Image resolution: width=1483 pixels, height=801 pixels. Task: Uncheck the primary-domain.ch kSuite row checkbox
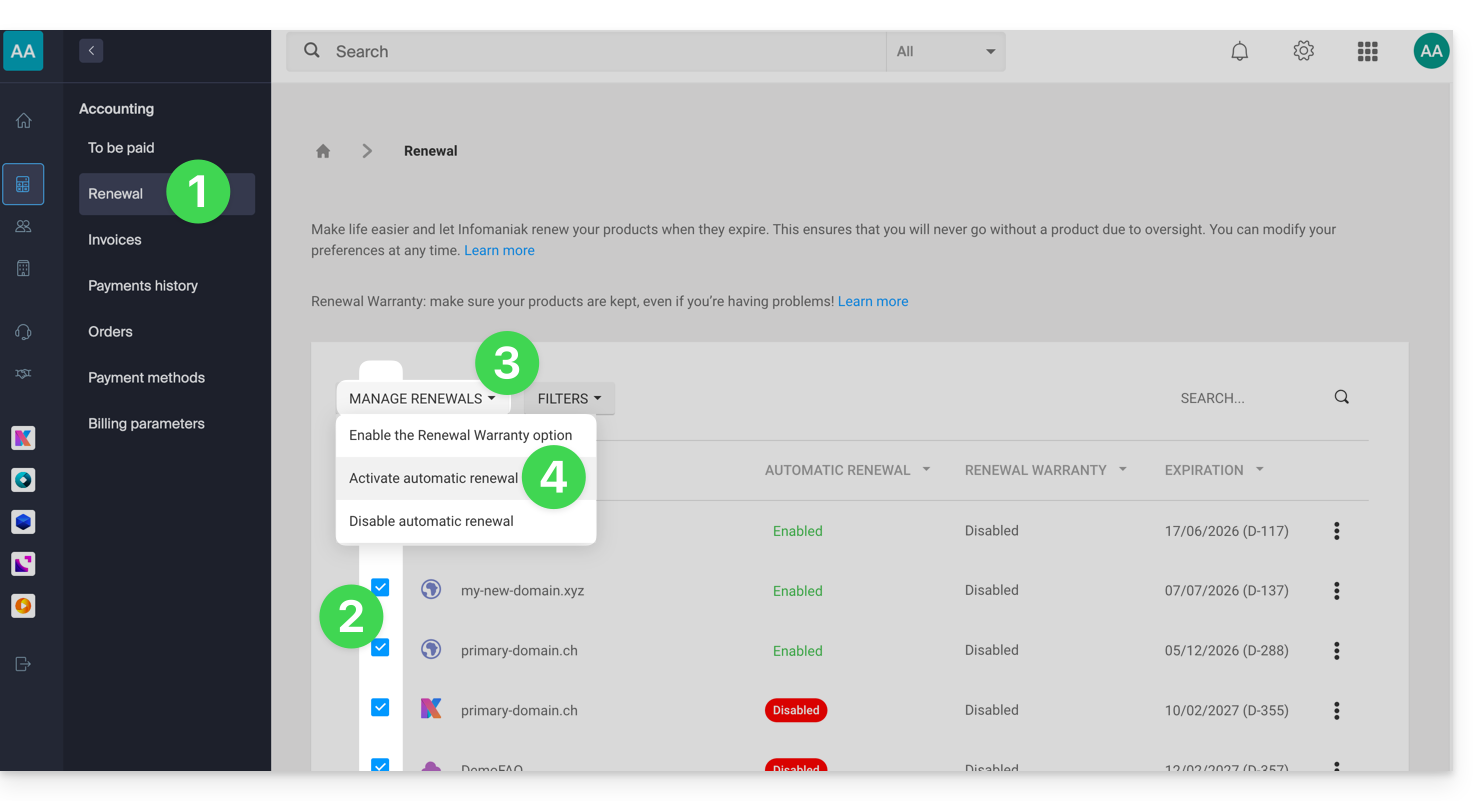coord(380,707)
